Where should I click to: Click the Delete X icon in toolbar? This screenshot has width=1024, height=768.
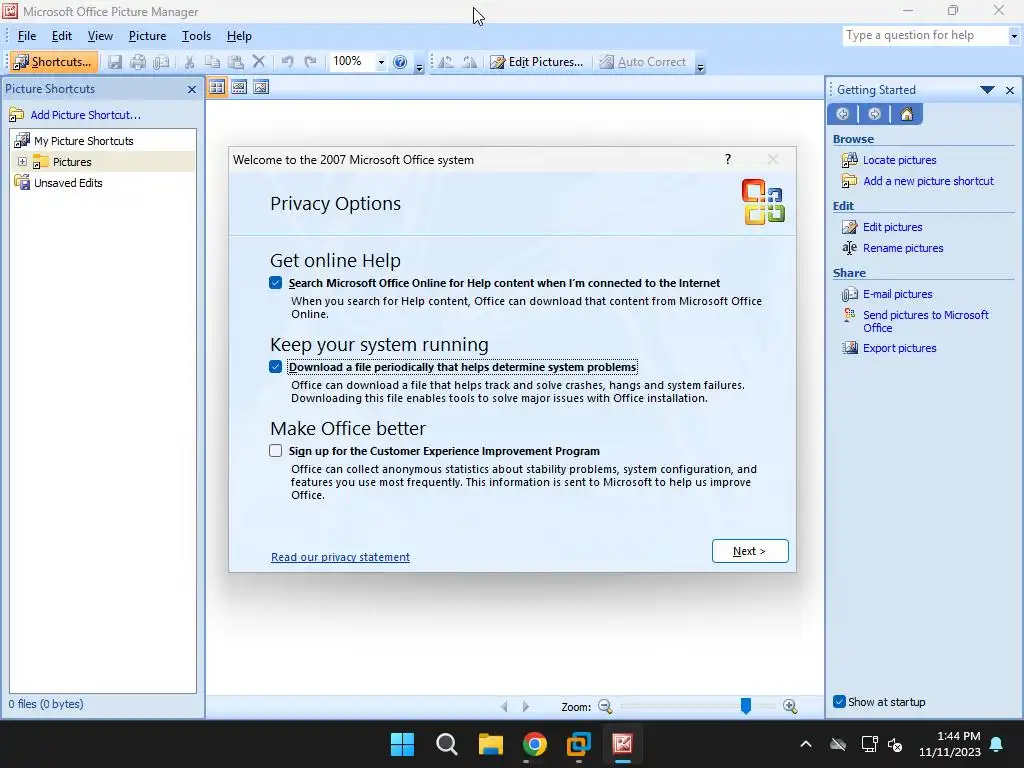[259, 62]
